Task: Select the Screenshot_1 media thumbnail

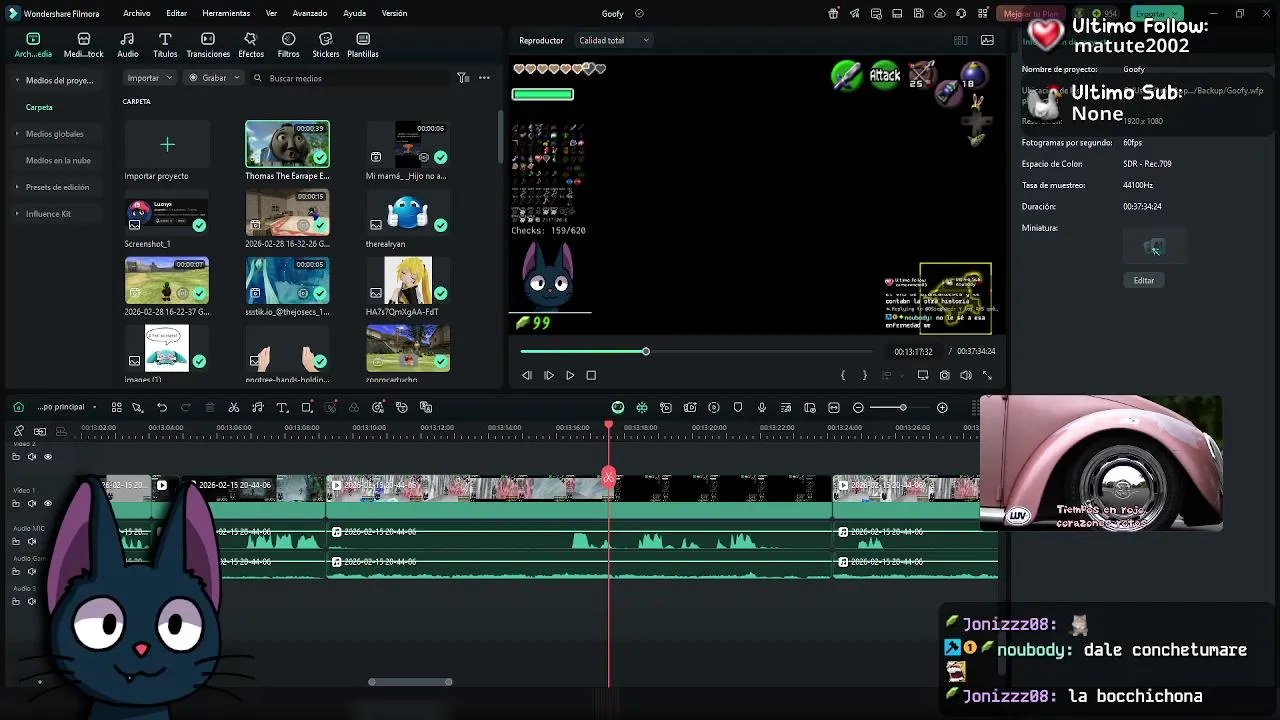Action: tap(167, 213)
